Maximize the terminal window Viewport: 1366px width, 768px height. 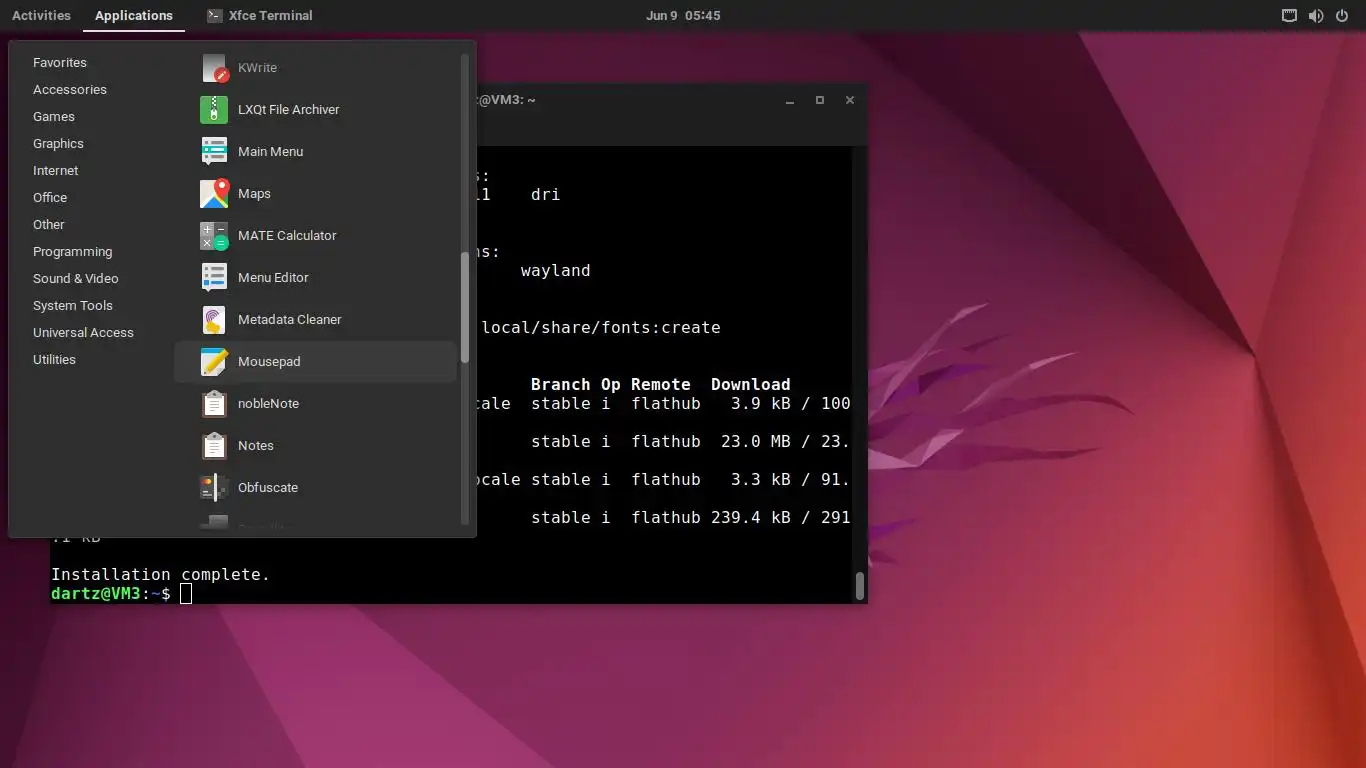tap(820, 101)
